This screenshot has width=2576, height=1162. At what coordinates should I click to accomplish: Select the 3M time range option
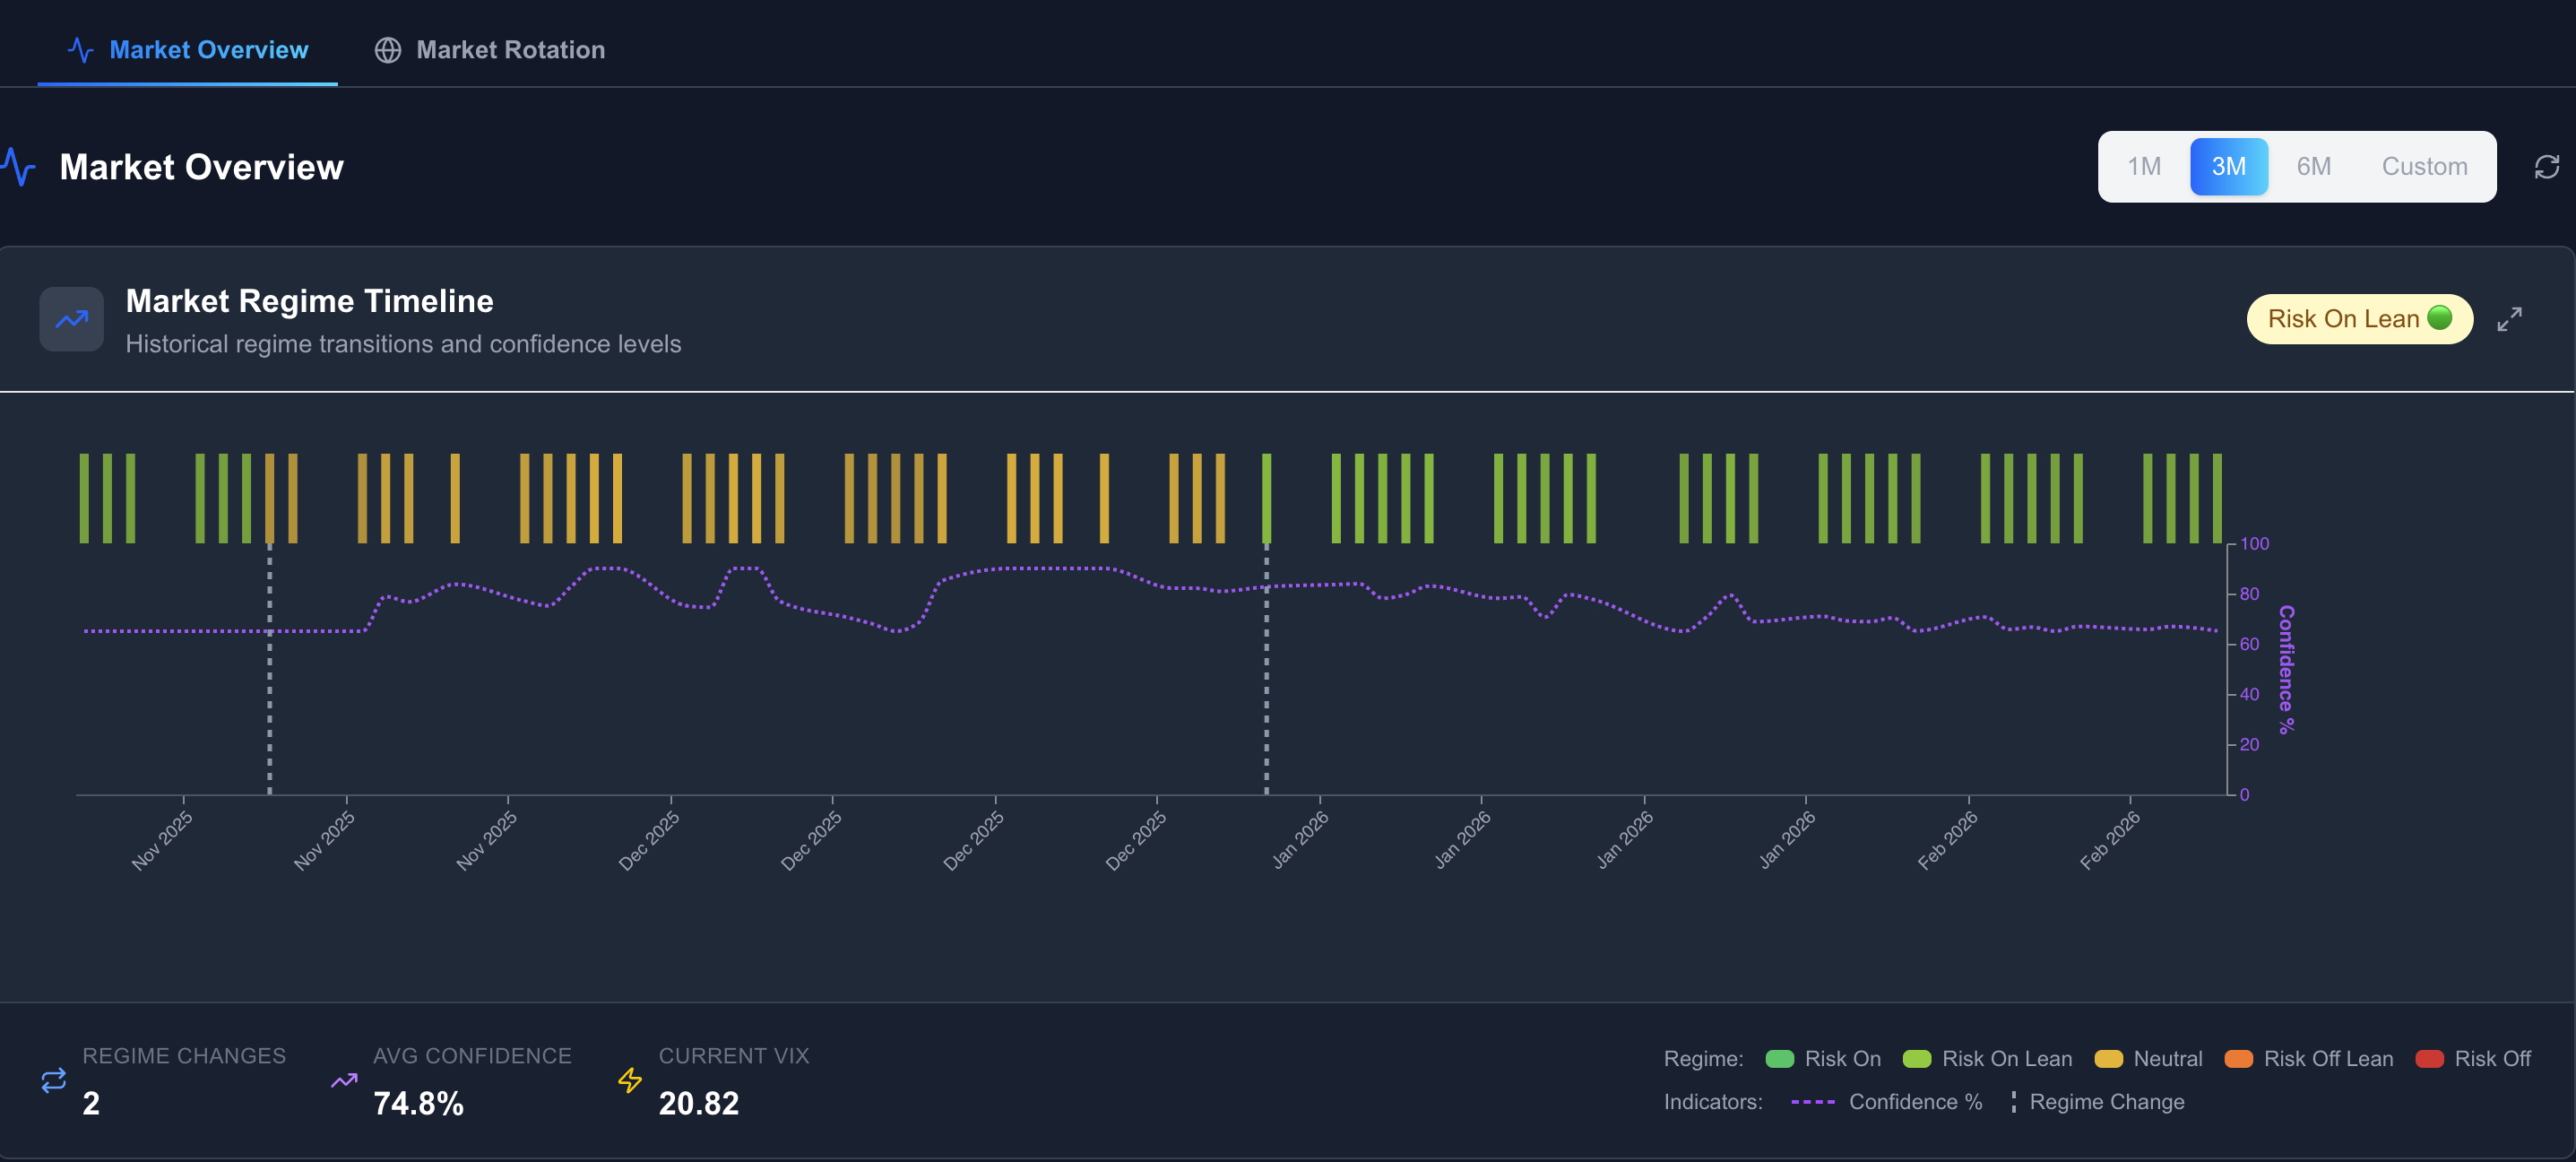2228,167
